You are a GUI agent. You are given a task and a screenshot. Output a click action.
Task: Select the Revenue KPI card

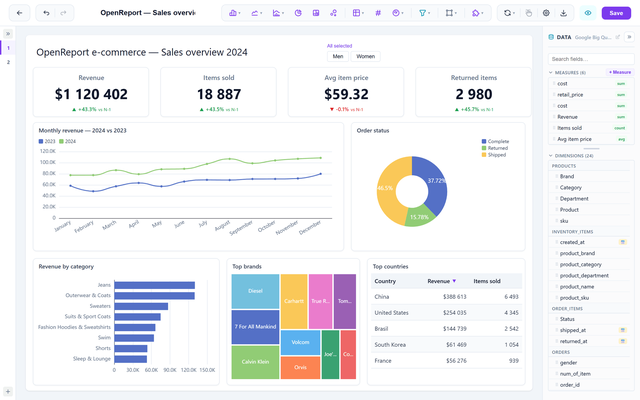[x=91, y=92]
